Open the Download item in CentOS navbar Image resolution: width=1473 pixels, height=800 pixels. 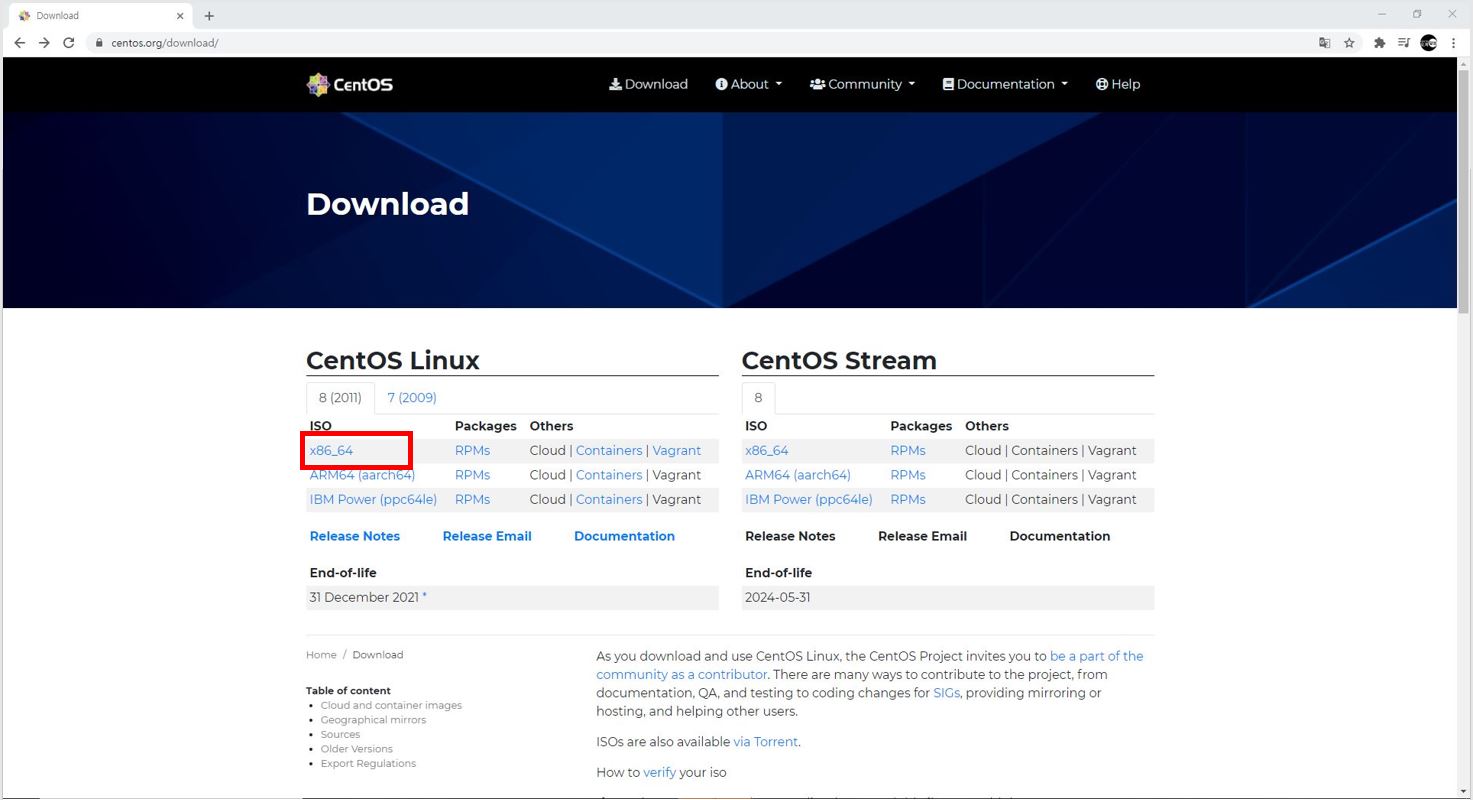coord(648,84)
